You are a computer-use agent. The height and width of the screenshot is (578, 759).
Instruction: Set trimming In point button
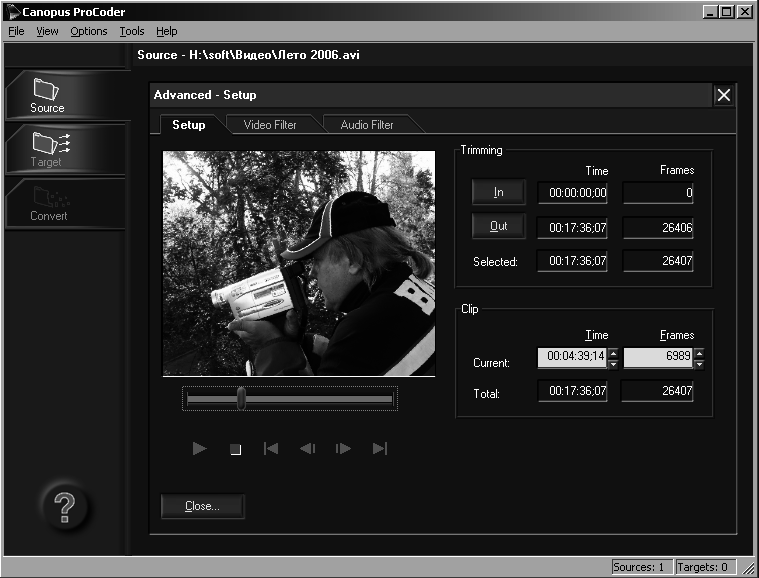[499, 192]
